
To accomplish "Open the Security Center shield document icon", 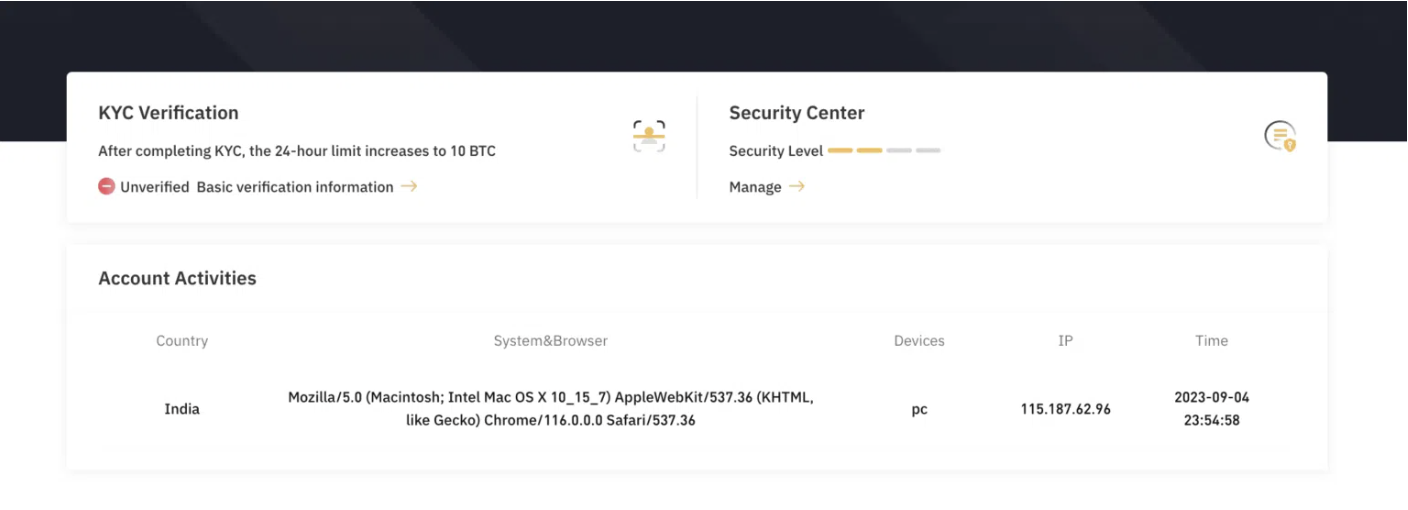I will pyautogui.click(x=1280, y=136).
